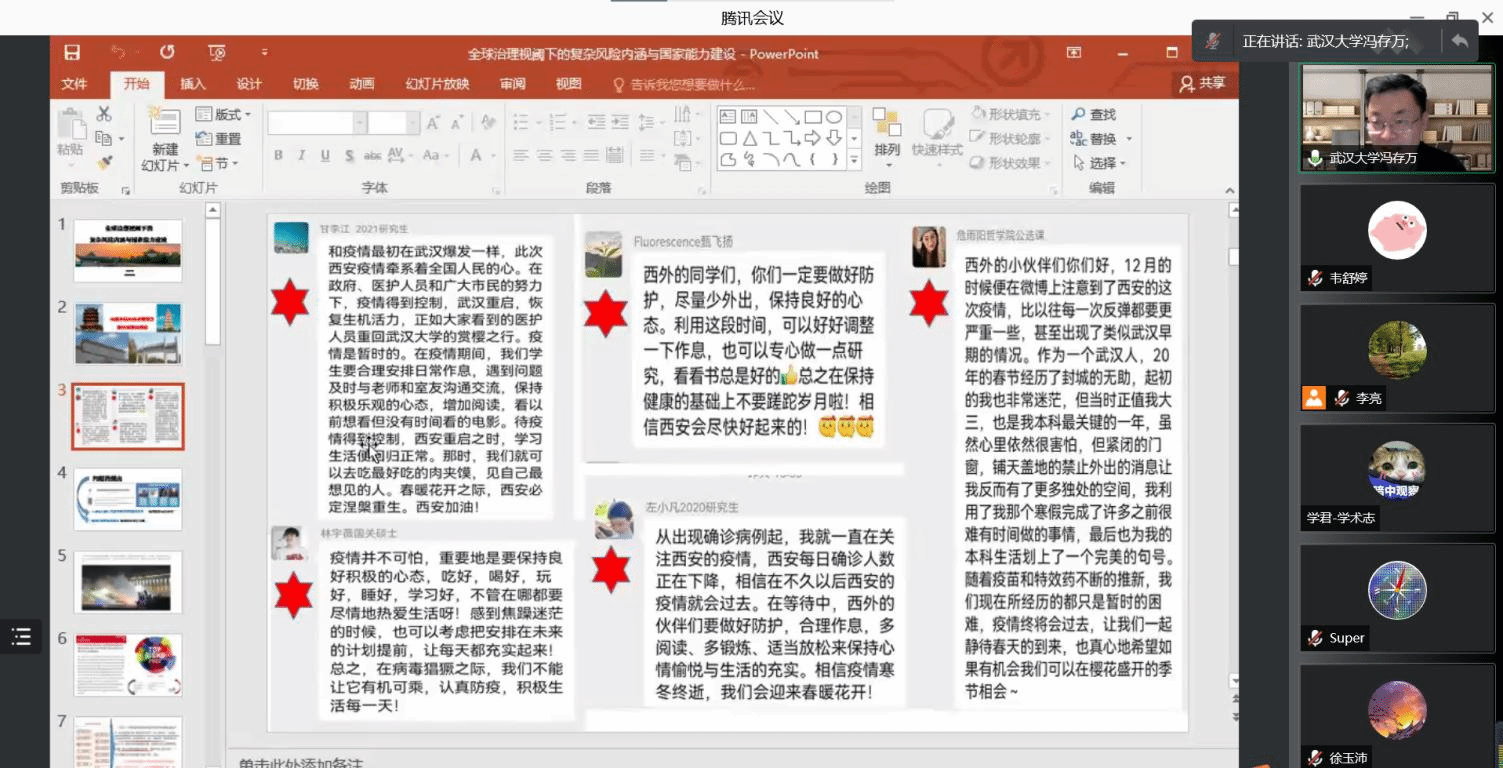Switch to the 插入 (Insert) tab
Image resolution: width=1503 pixels, height=768 pixels.
click(193, 84)
